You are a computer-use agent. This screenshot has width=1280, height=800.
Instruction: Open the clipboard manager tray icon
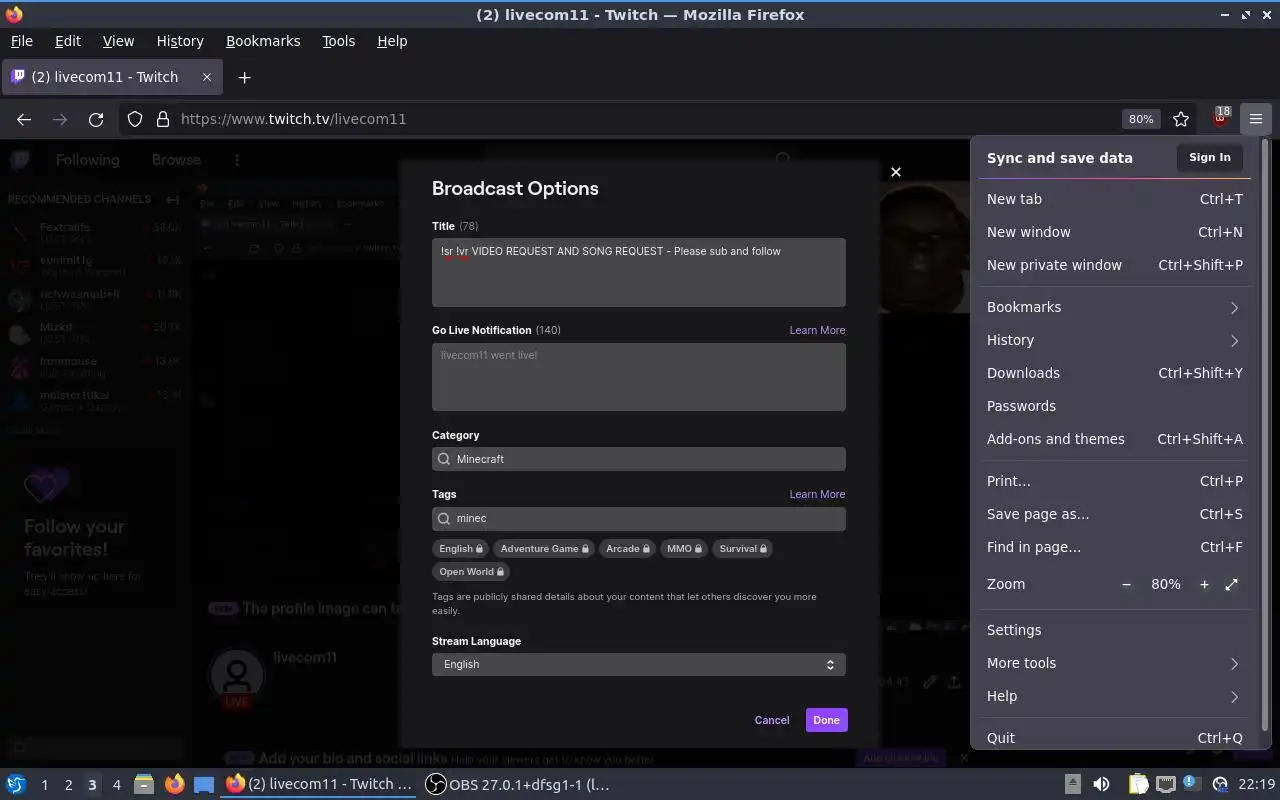point(1139,784)
